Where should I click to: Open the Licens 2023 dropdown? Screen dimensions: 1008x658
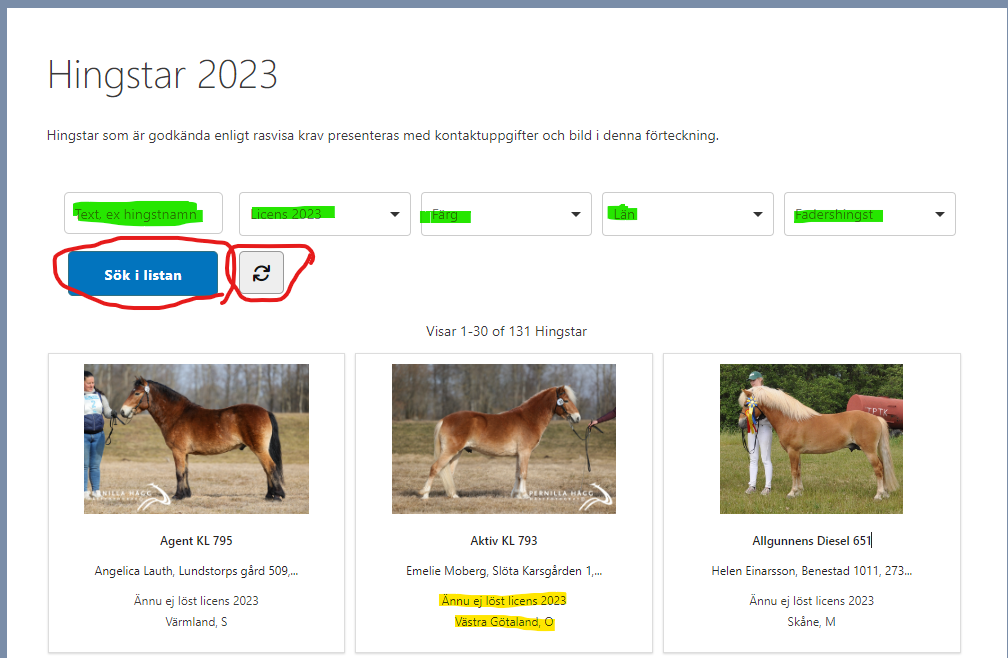(x=325, y=214)
